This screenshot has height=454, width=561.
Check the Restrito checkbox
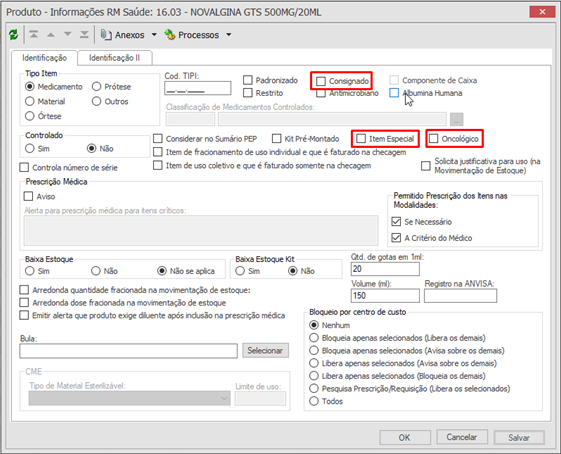point(248,93)
